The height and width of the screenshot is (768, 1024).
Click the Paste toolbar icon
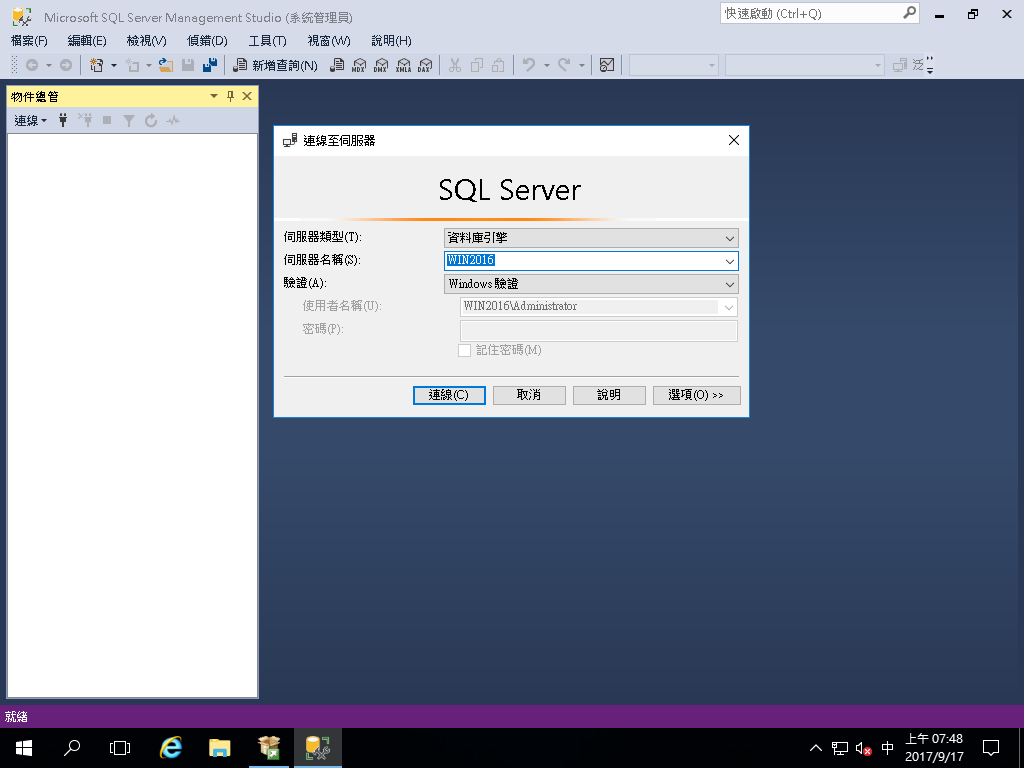point(498,65)
